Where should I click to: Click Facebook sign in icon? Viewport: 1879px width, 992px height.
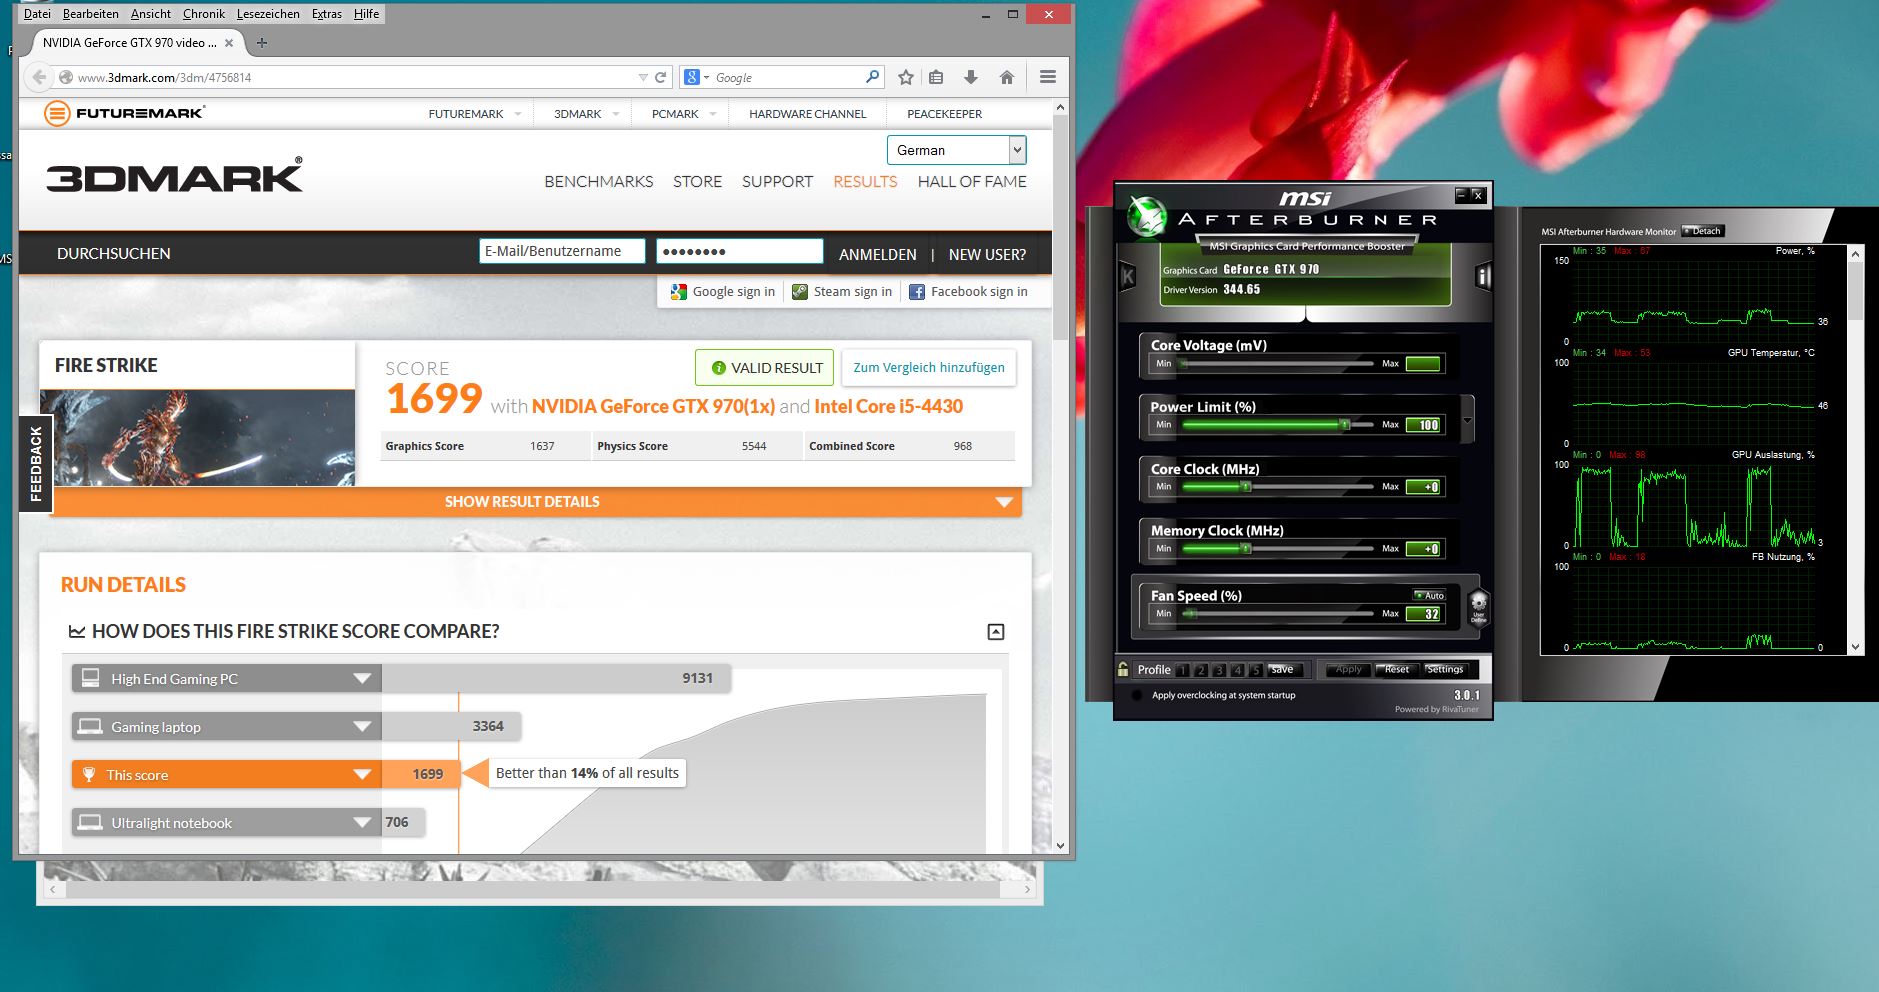coord(917,292)
